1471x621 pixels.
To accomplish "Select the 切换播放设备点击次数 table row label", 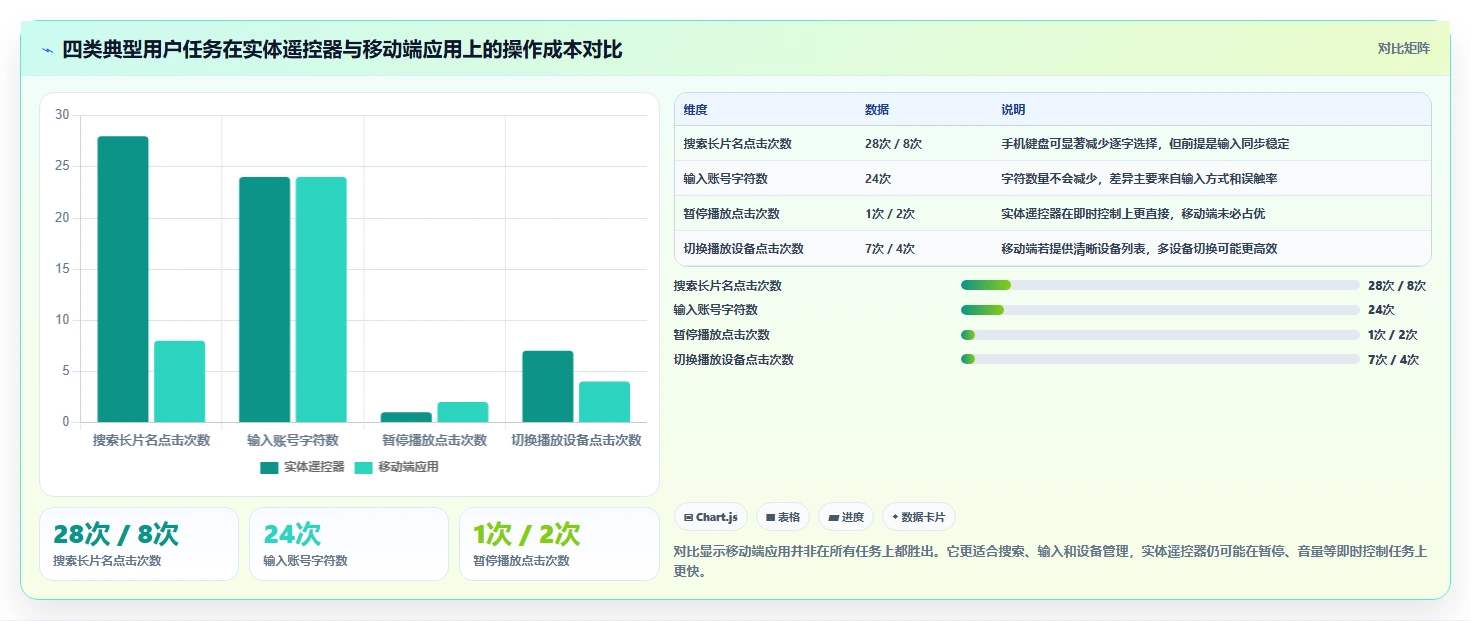I will click(x=743, y=249).
